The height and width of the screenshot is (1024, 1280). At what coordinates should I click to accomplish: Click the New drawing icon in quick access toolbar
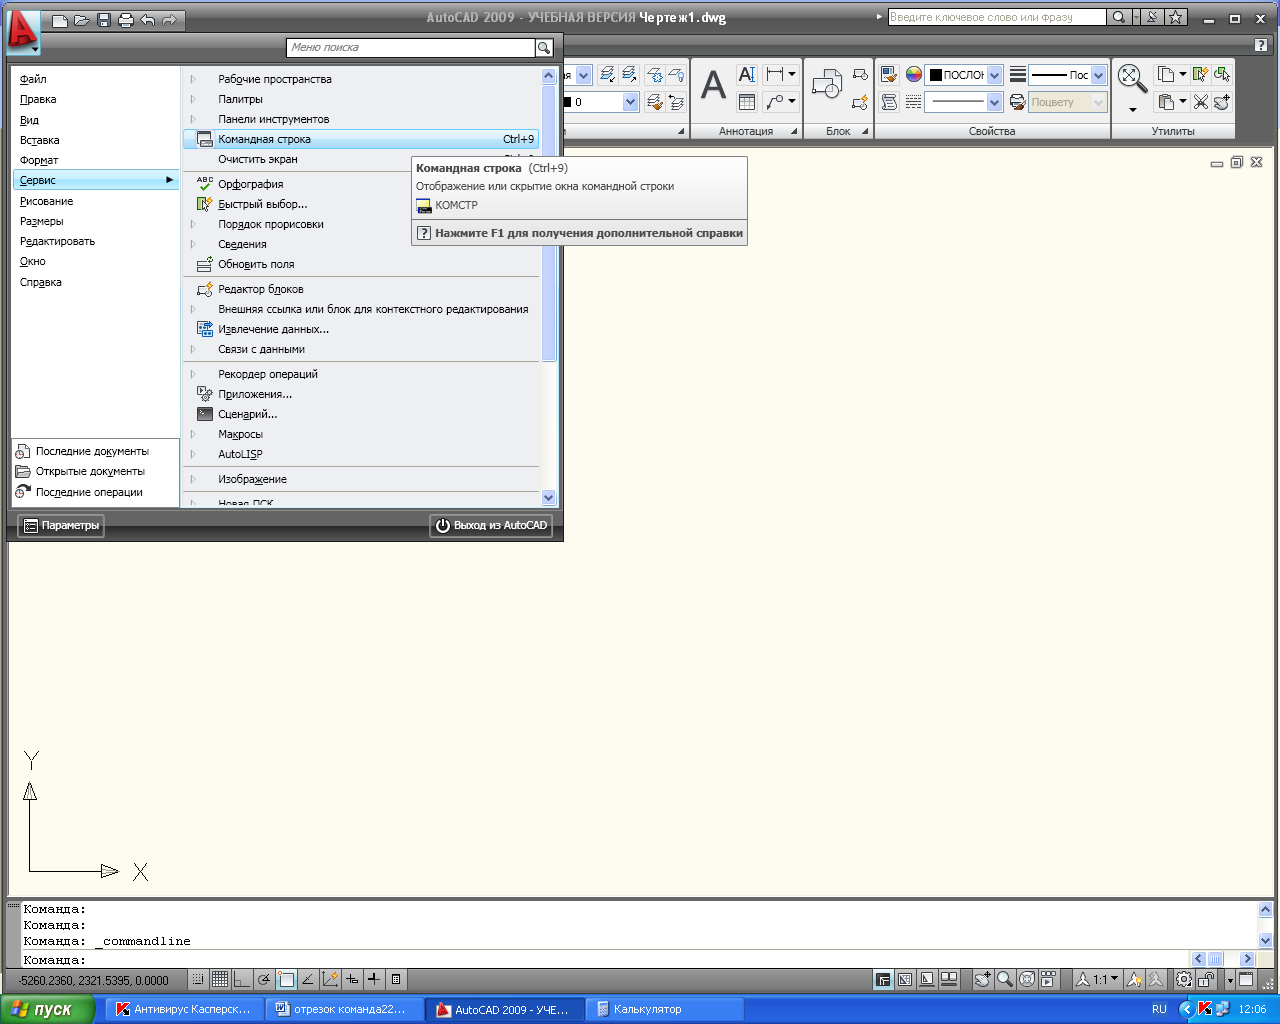(60, 20)
